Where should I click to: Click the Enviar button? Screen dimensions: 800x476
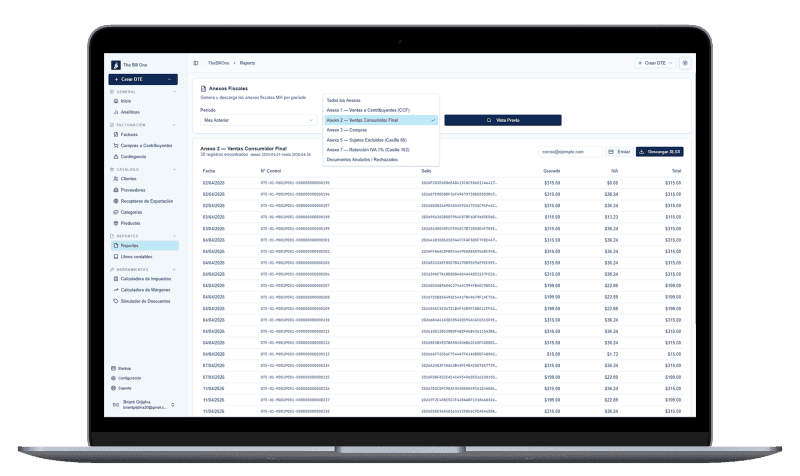pos(619,152)
